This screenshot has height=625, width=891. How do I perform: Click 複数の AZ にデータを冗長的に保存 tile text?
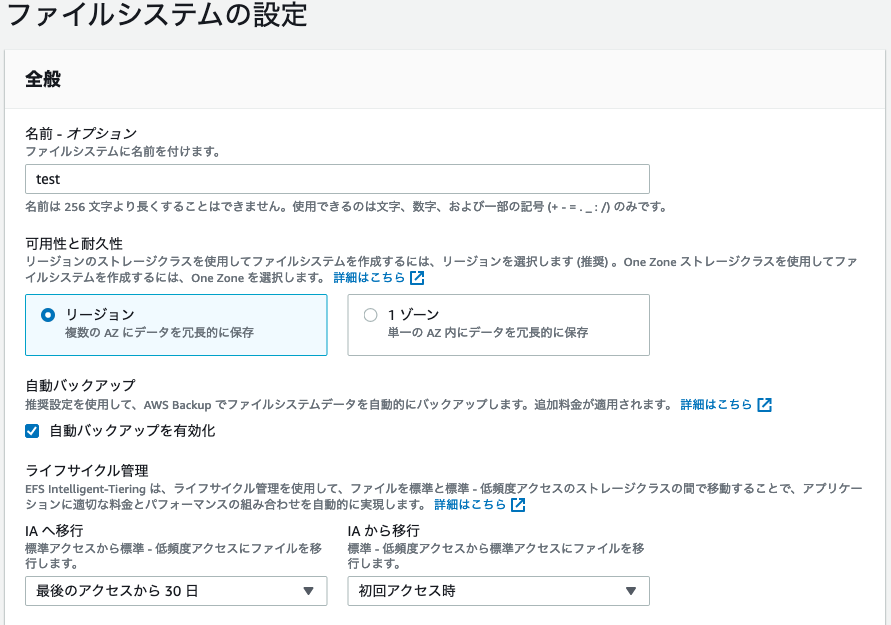coord(159,332)
